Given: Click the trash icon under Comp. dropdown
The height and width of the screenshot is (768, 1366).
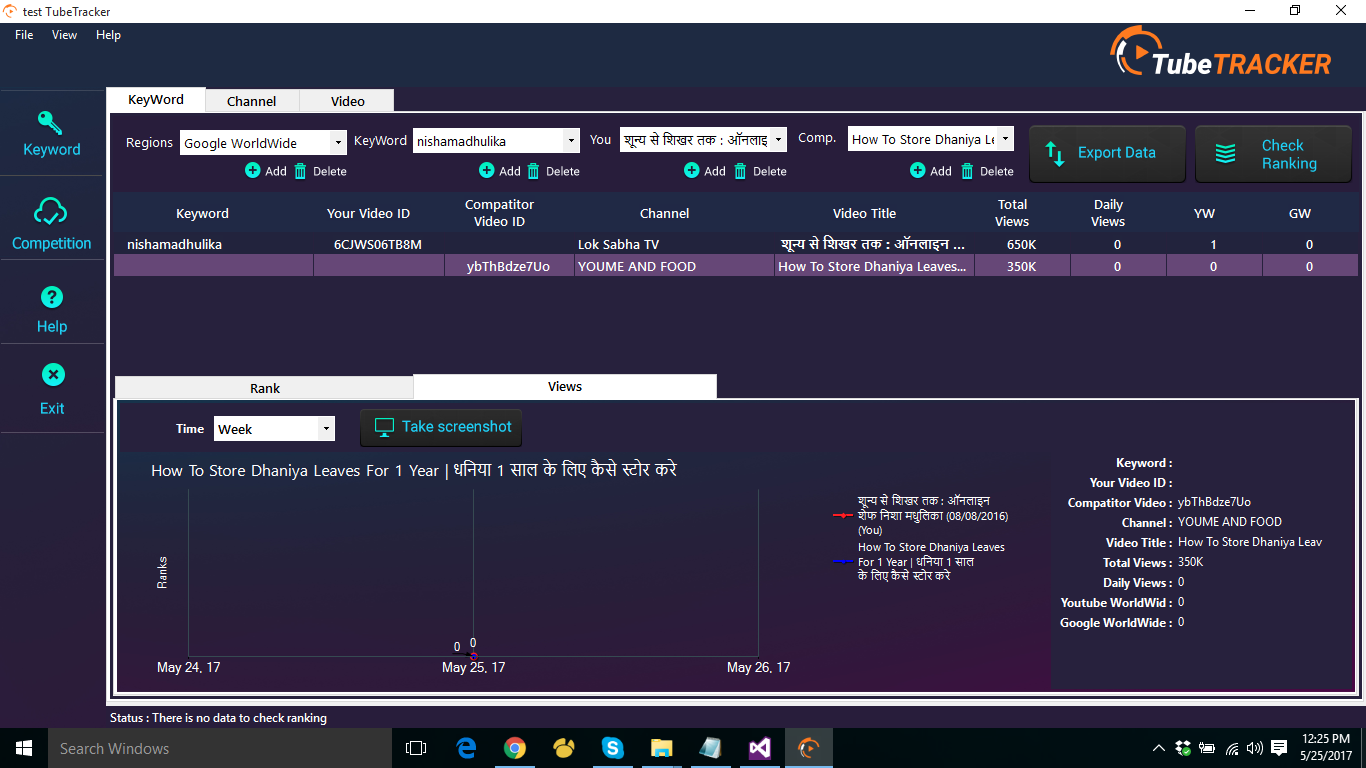Looking at the screenshot, I should tap(967, 171).
